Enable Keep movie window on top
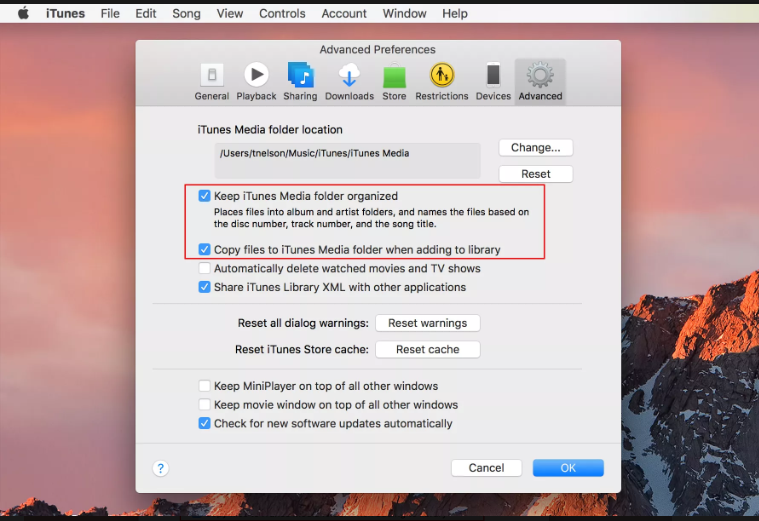759x521 pixels. (204, 405)
